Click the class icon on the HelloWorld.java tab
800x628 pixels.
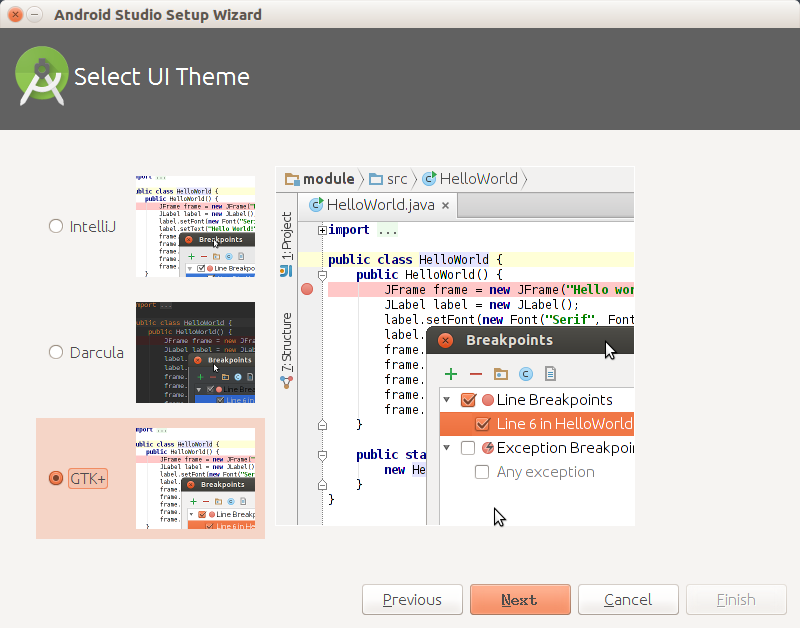[x=316, y=205]
